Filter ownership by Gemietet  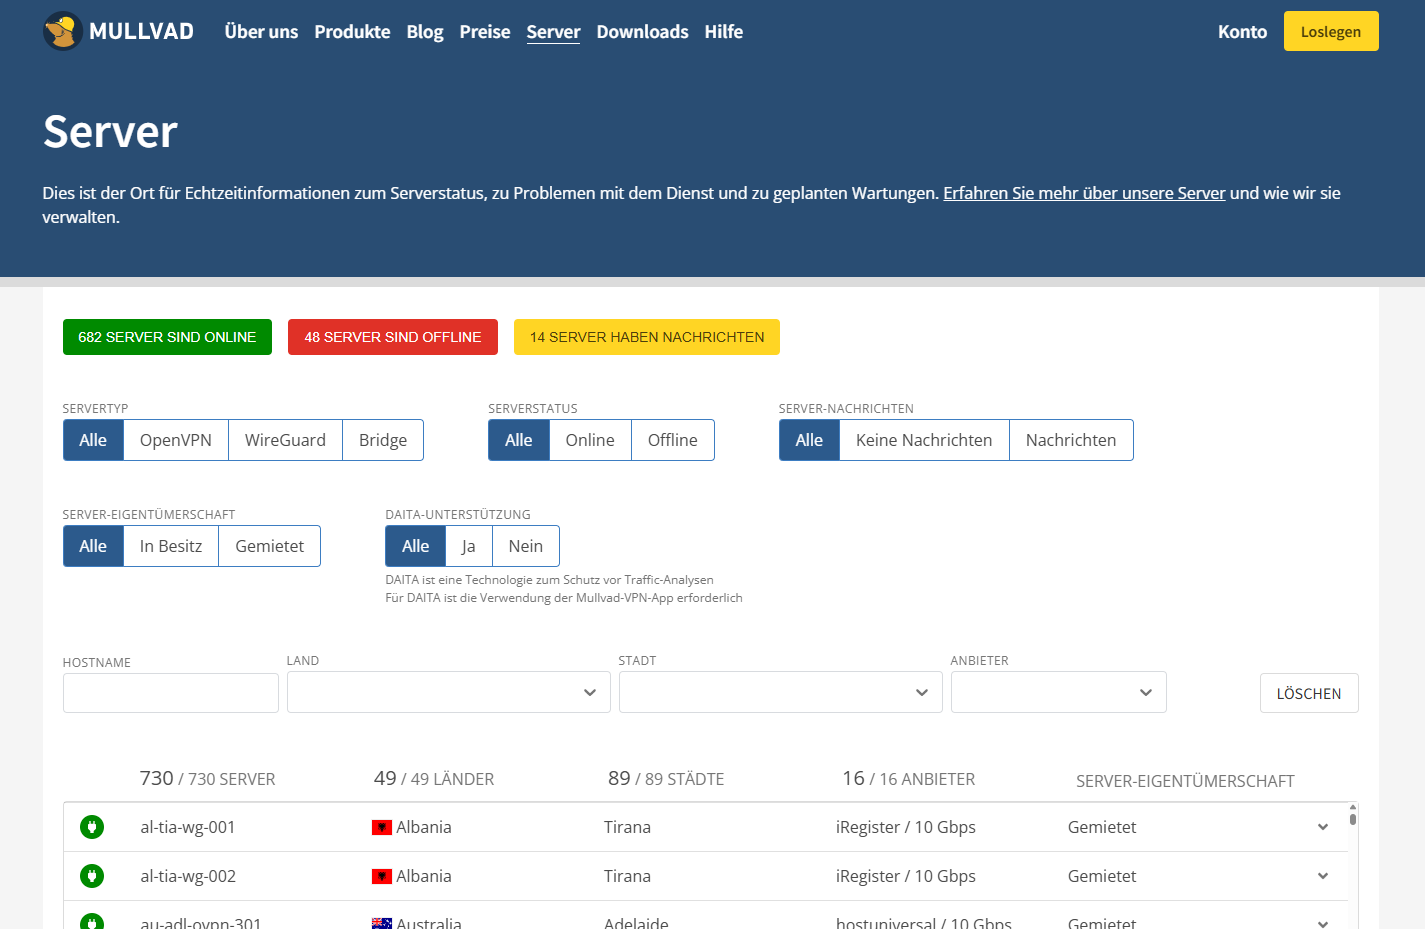click(270, 546)
